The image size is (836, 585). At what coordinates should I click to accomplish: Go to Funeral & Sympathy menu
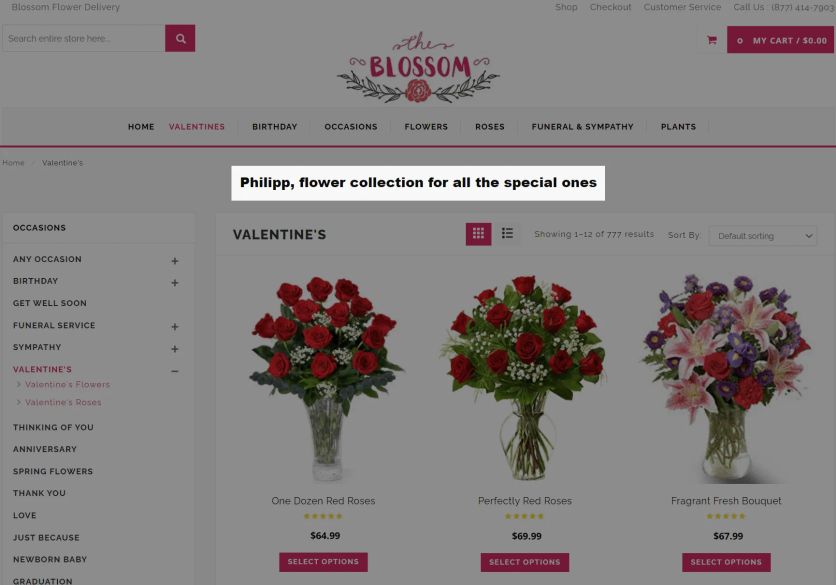(582, 127)
